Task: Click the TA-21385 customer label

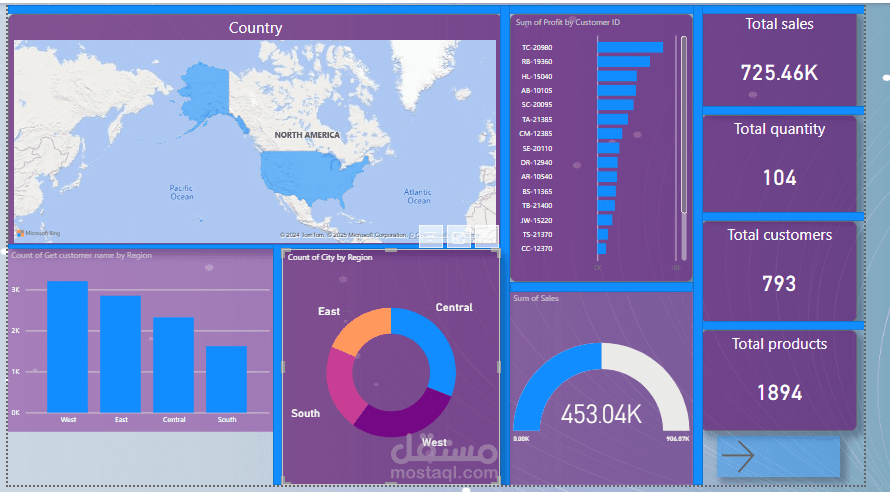Action: click(536, 119)
